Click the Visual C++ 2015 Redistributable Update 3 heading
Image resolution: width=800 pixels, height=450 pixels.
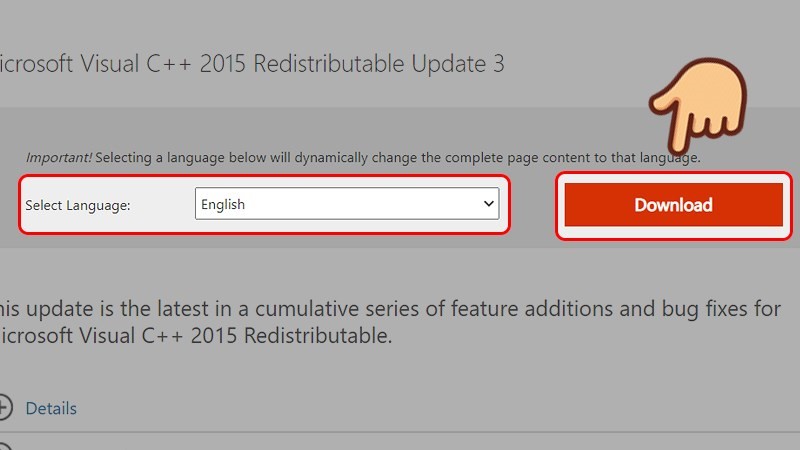252,64
